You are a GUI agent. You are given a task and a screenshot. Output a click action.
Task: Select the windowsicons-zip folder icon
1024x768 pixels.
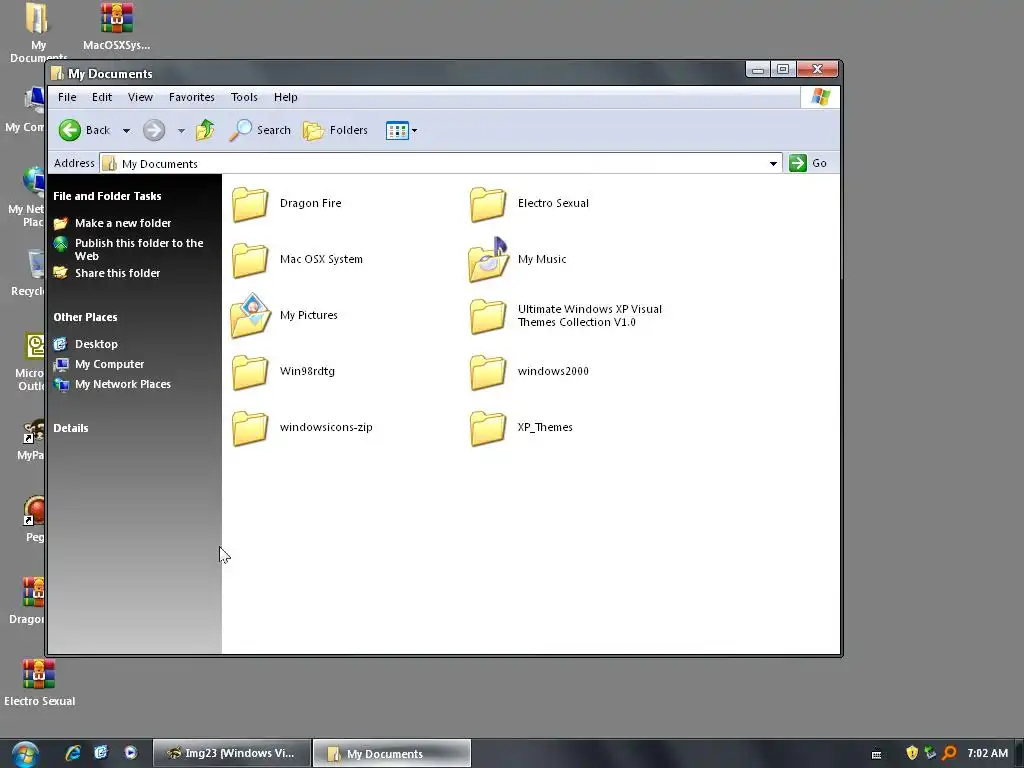[250, 428]
